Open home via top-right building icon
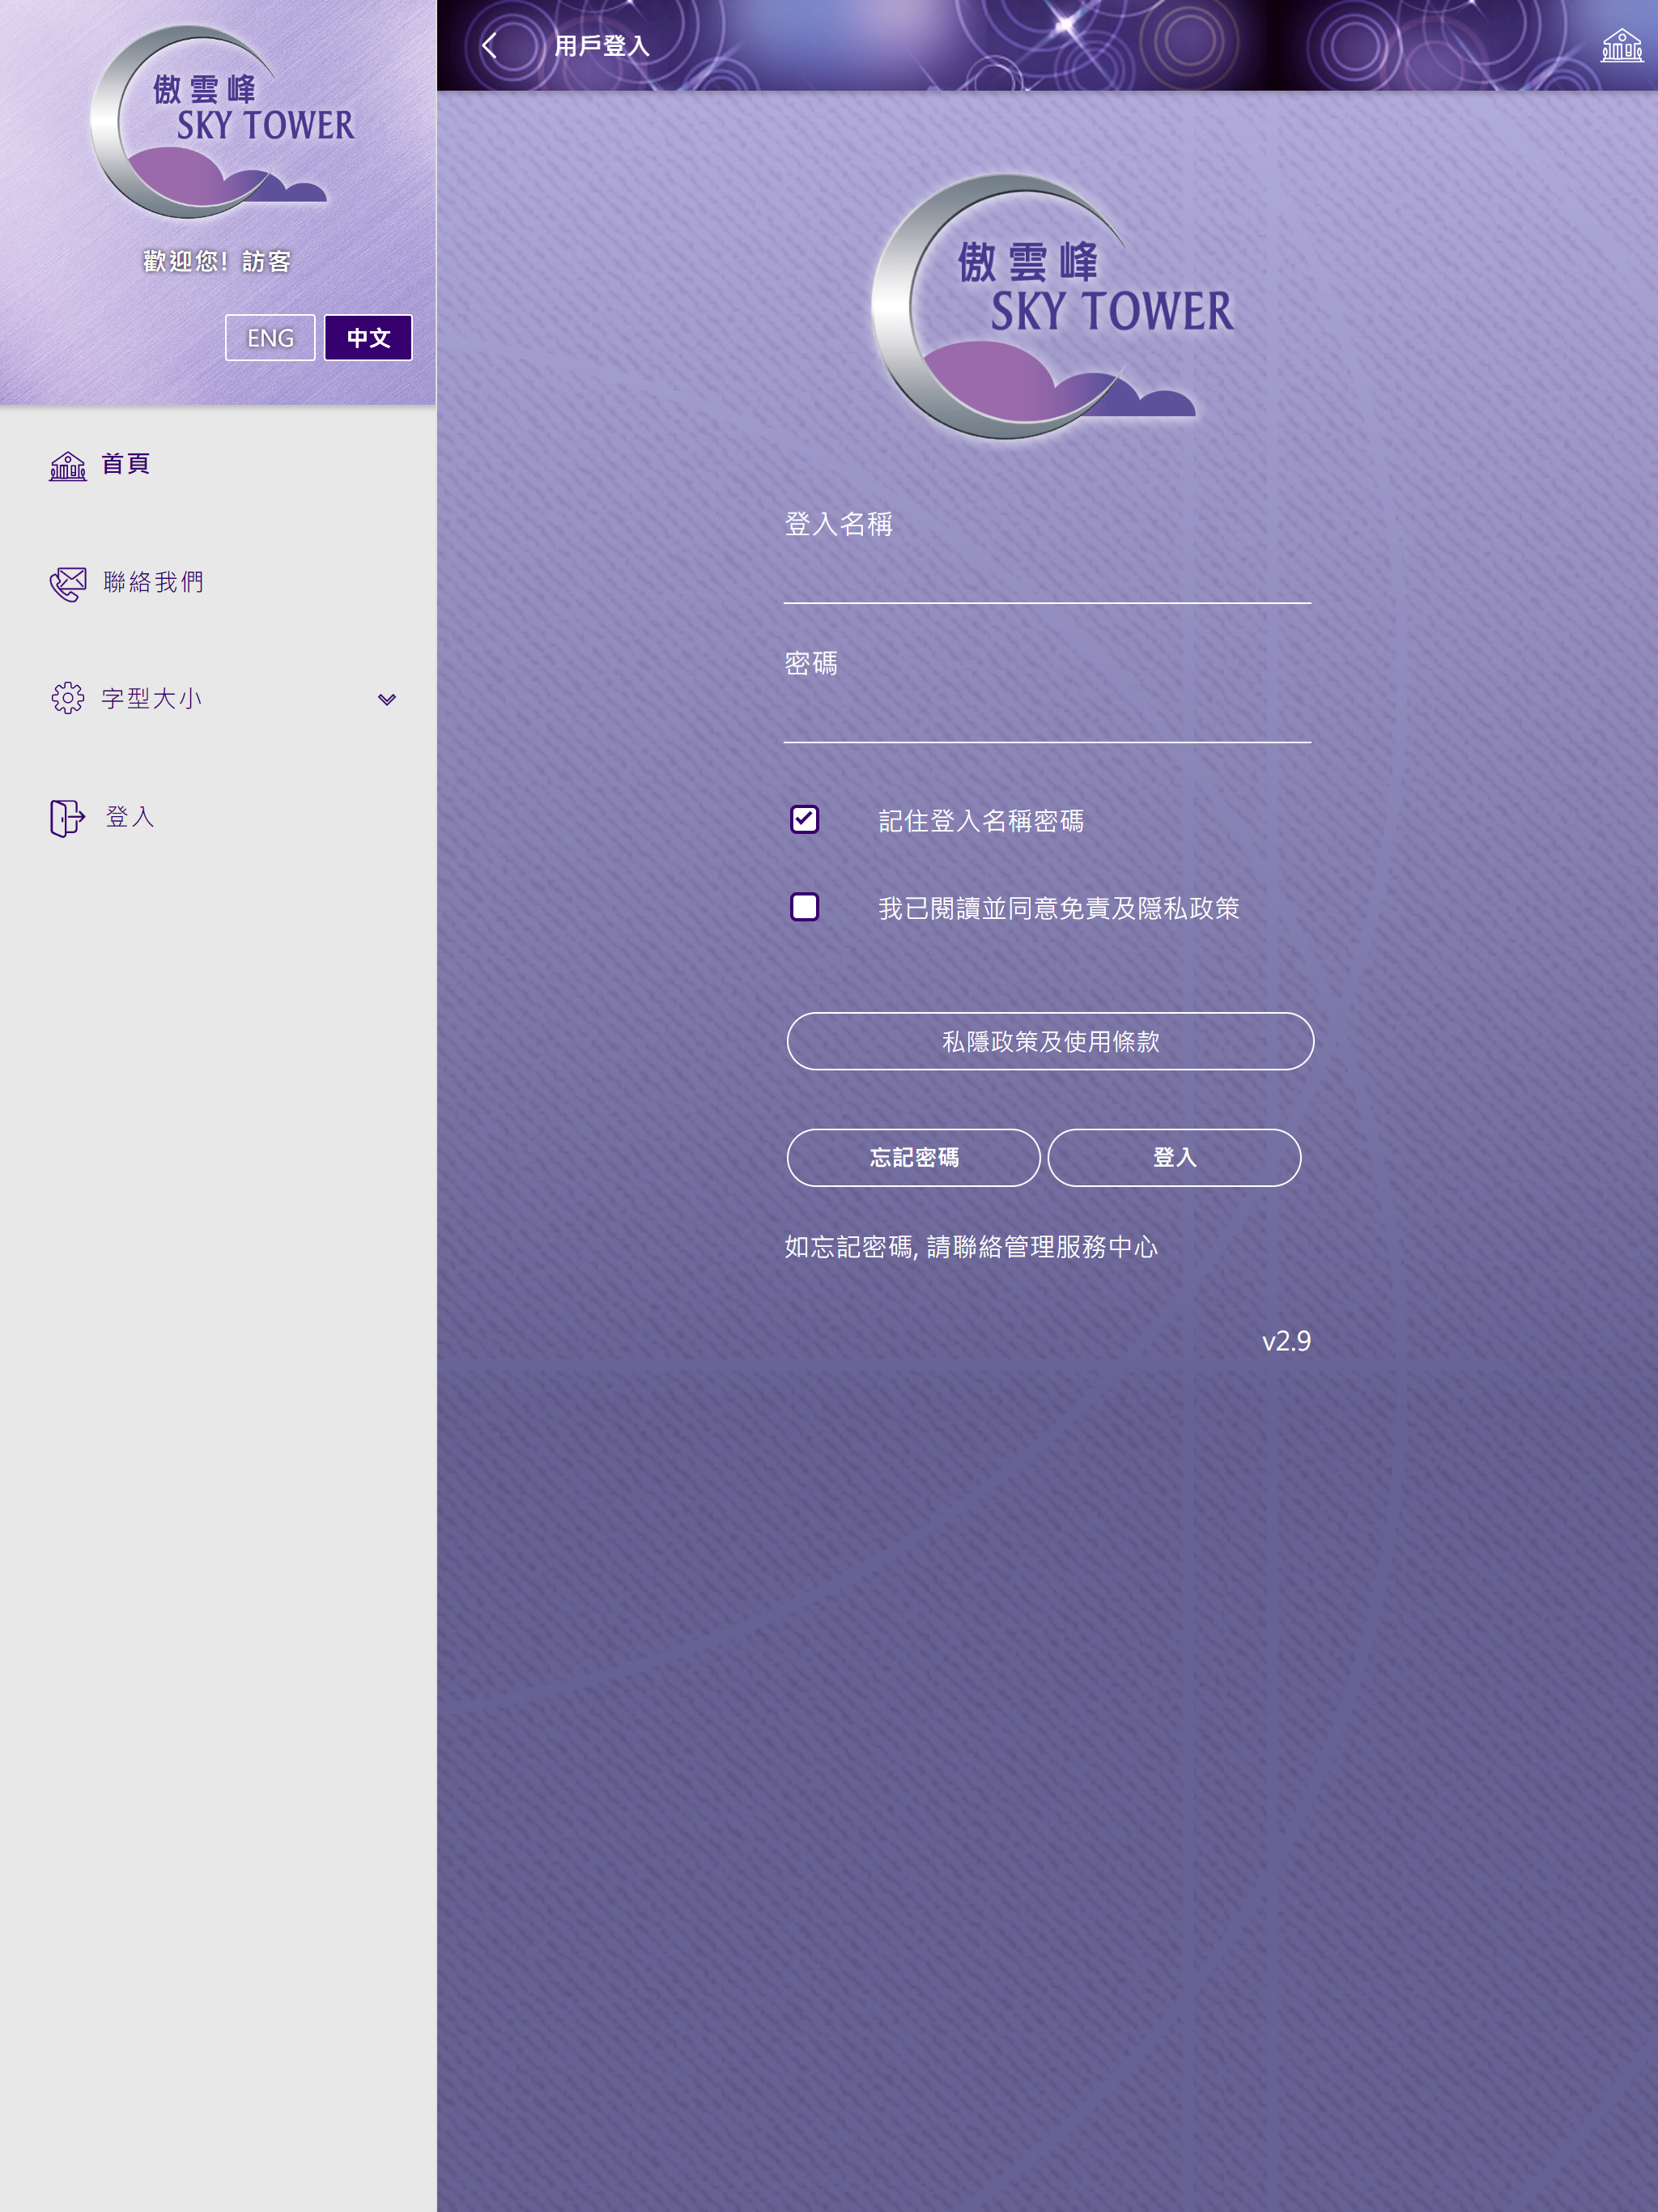 (1621, 46)
